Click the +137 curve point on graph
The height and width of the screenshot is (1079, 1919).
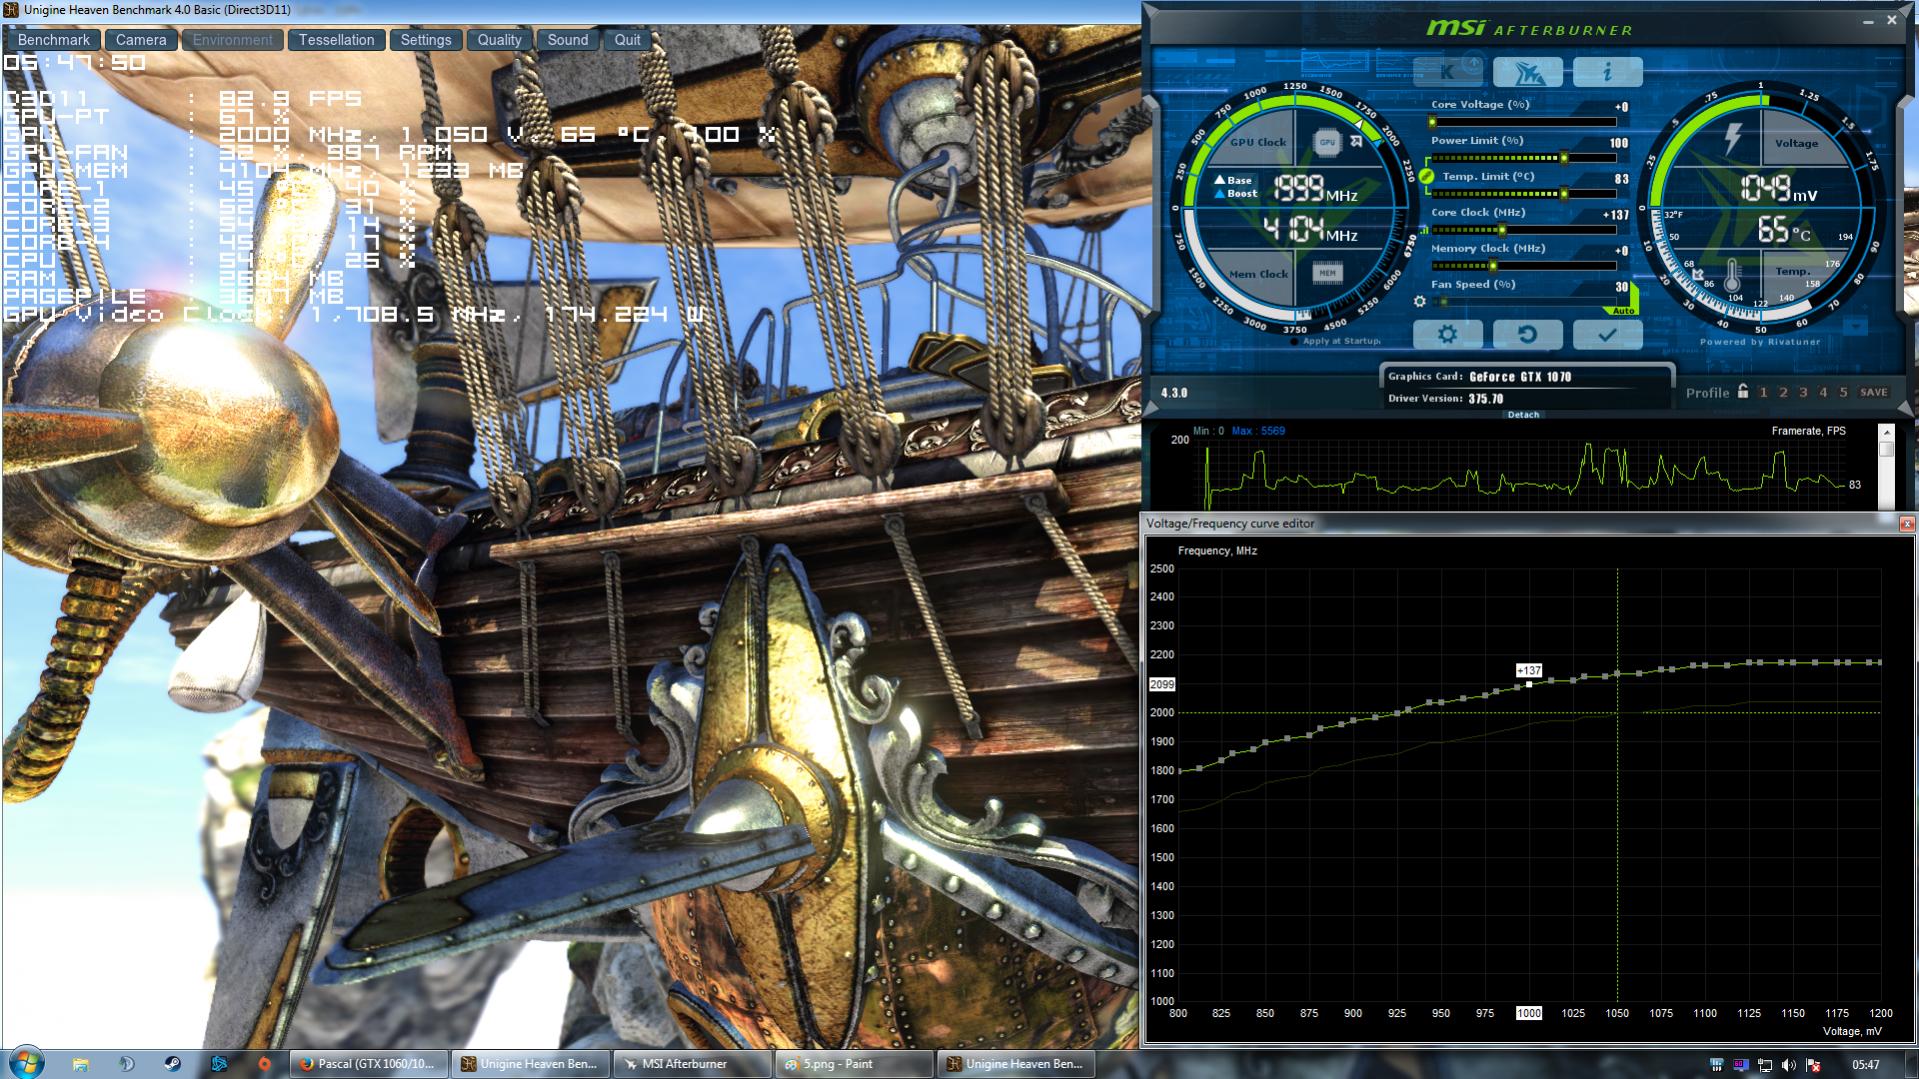coord(1529,684)
